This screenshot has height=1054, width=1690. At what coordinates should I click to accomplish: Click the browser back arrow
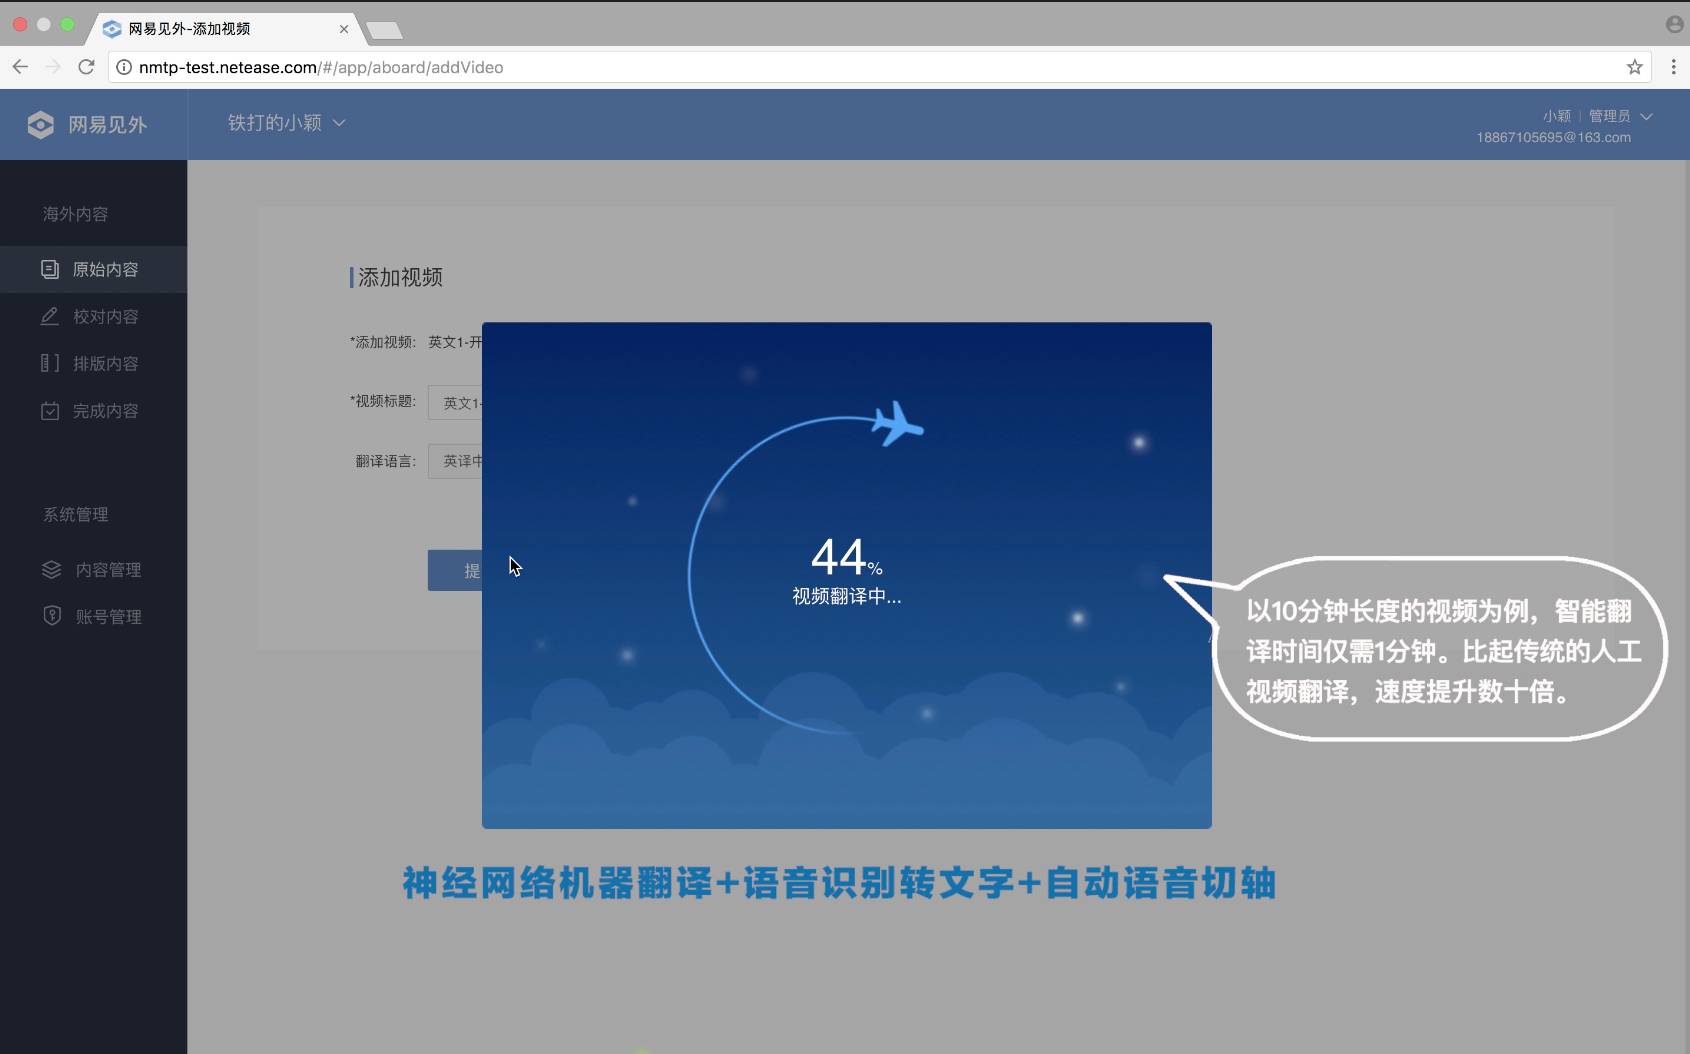tap(20, 67)
